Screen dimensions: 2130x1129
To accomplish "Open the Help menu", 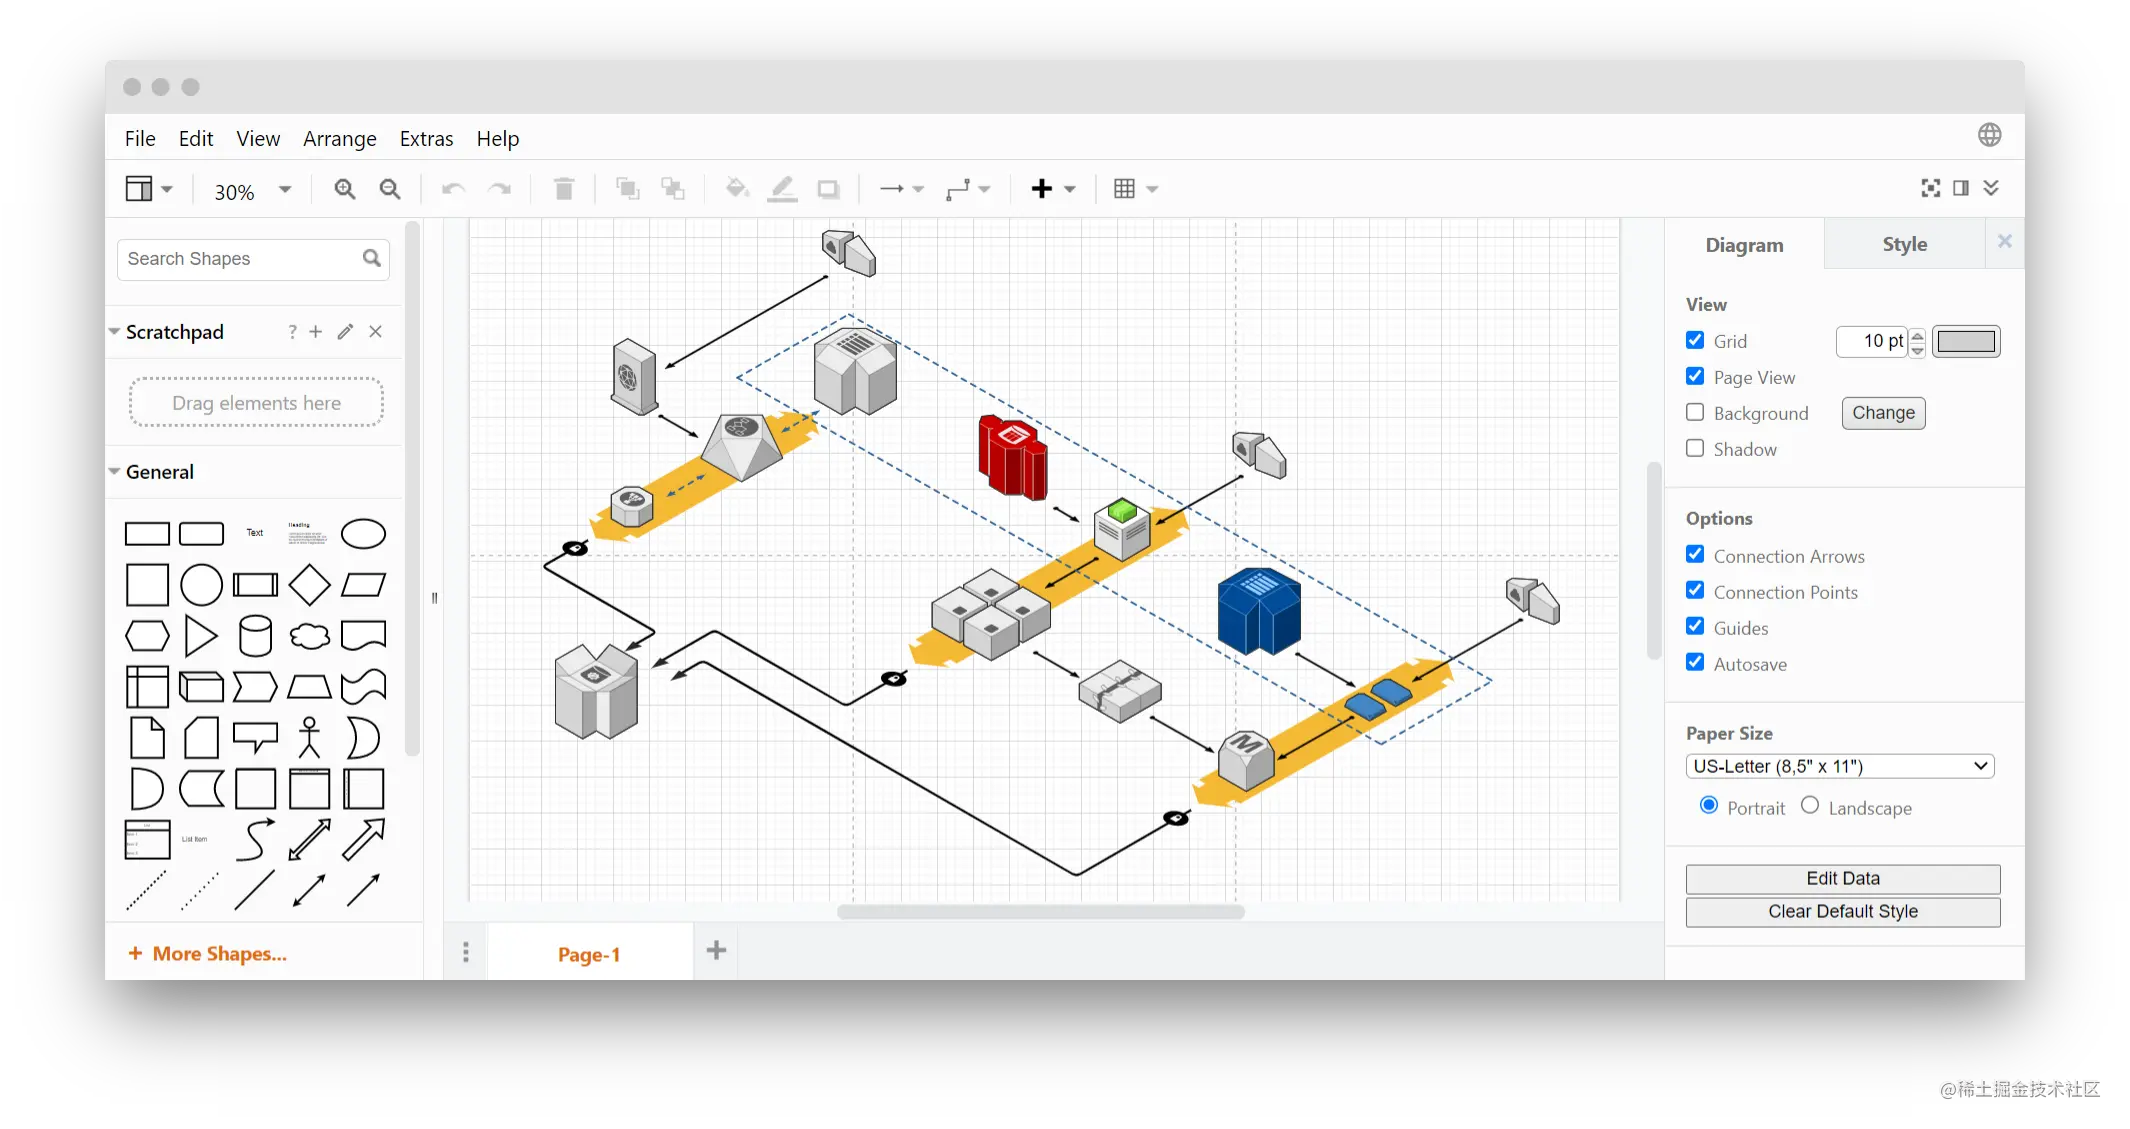I will tap(497, 139).
